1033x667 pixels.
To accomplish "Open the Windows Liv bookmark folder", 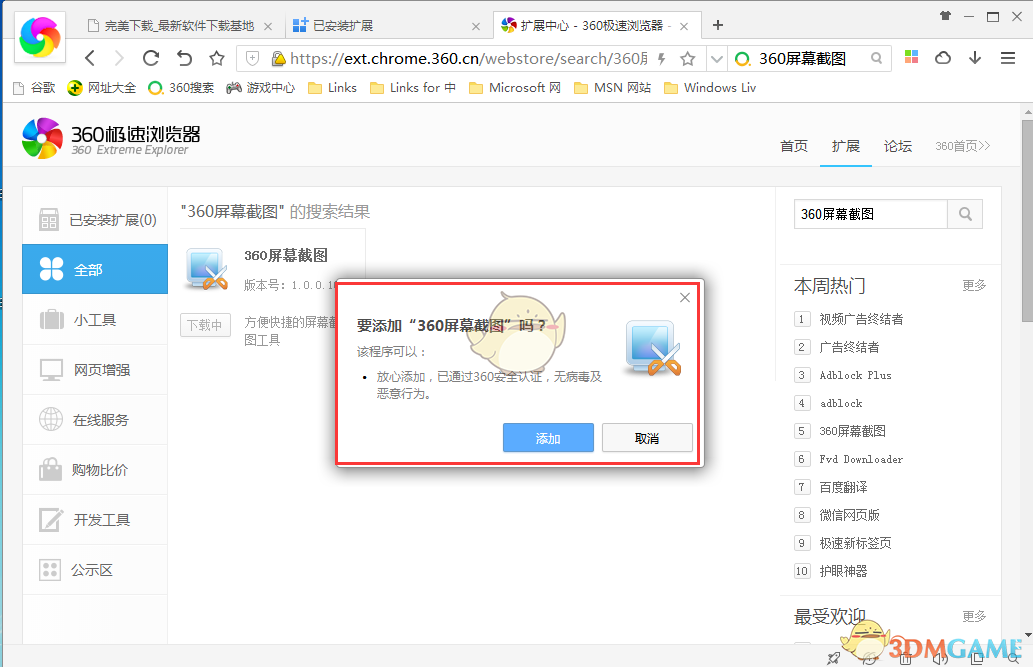I will [x=710, y=88].
